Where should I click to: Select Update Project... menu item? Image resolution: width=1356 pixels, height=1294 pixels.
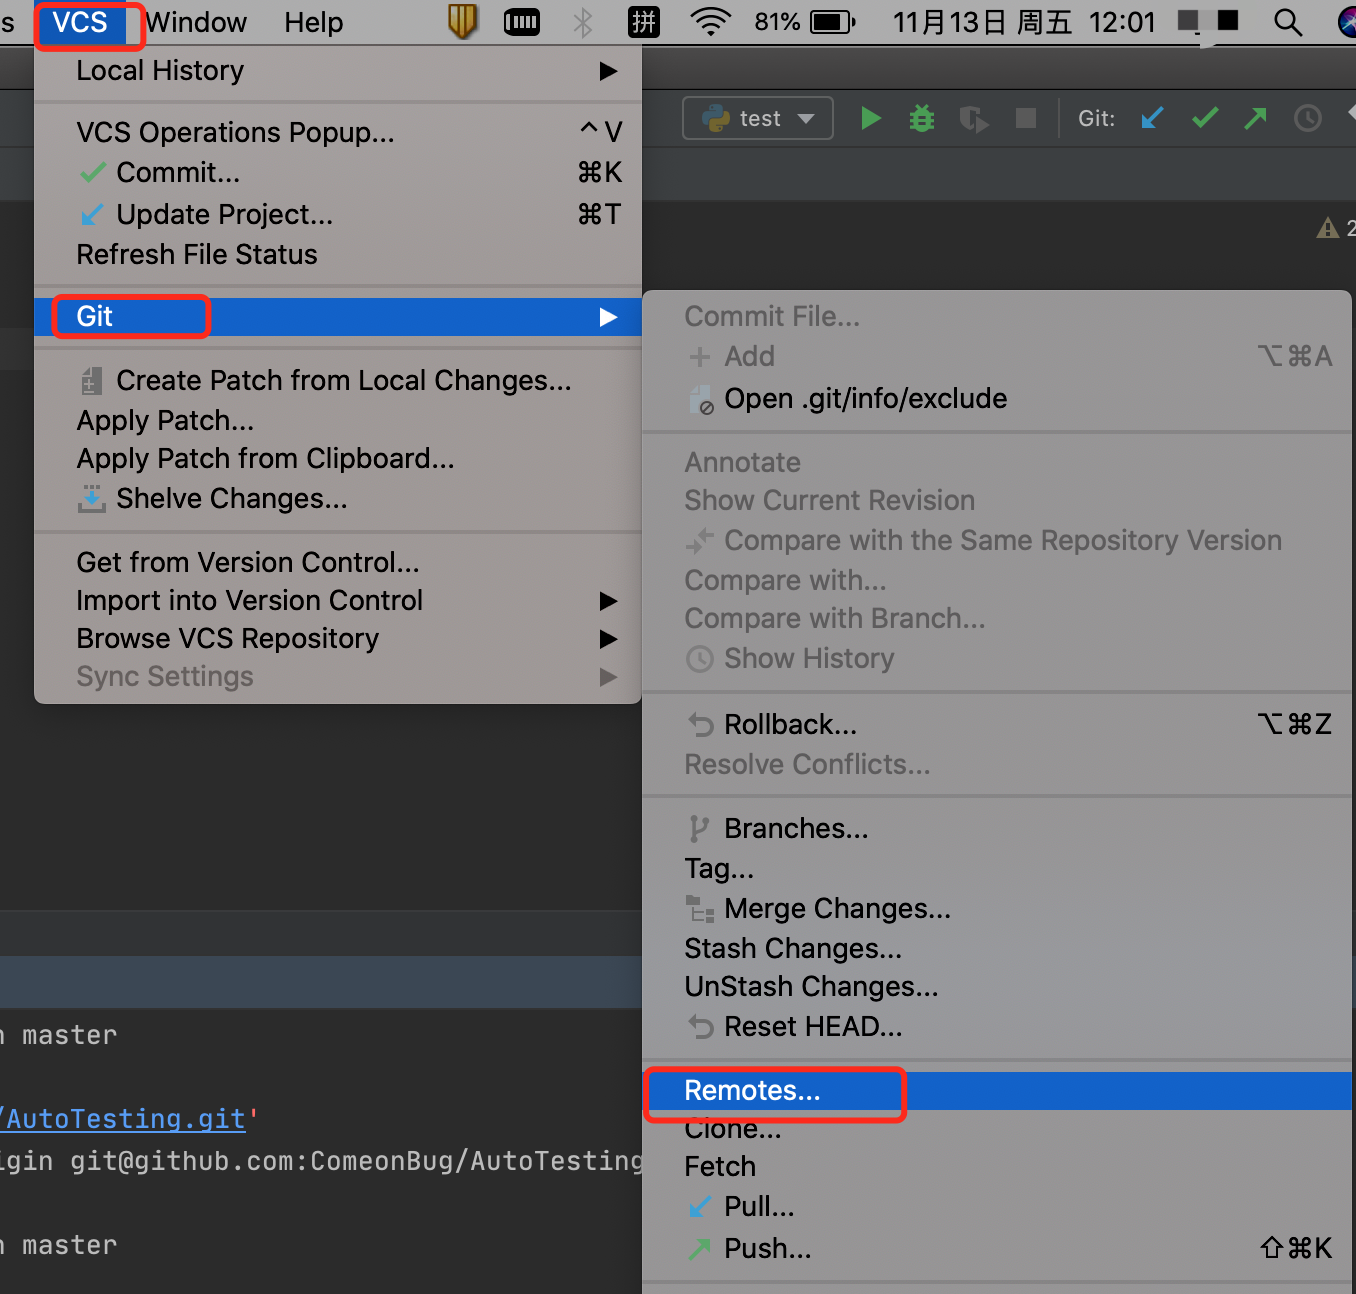click(x=338, y=214)
